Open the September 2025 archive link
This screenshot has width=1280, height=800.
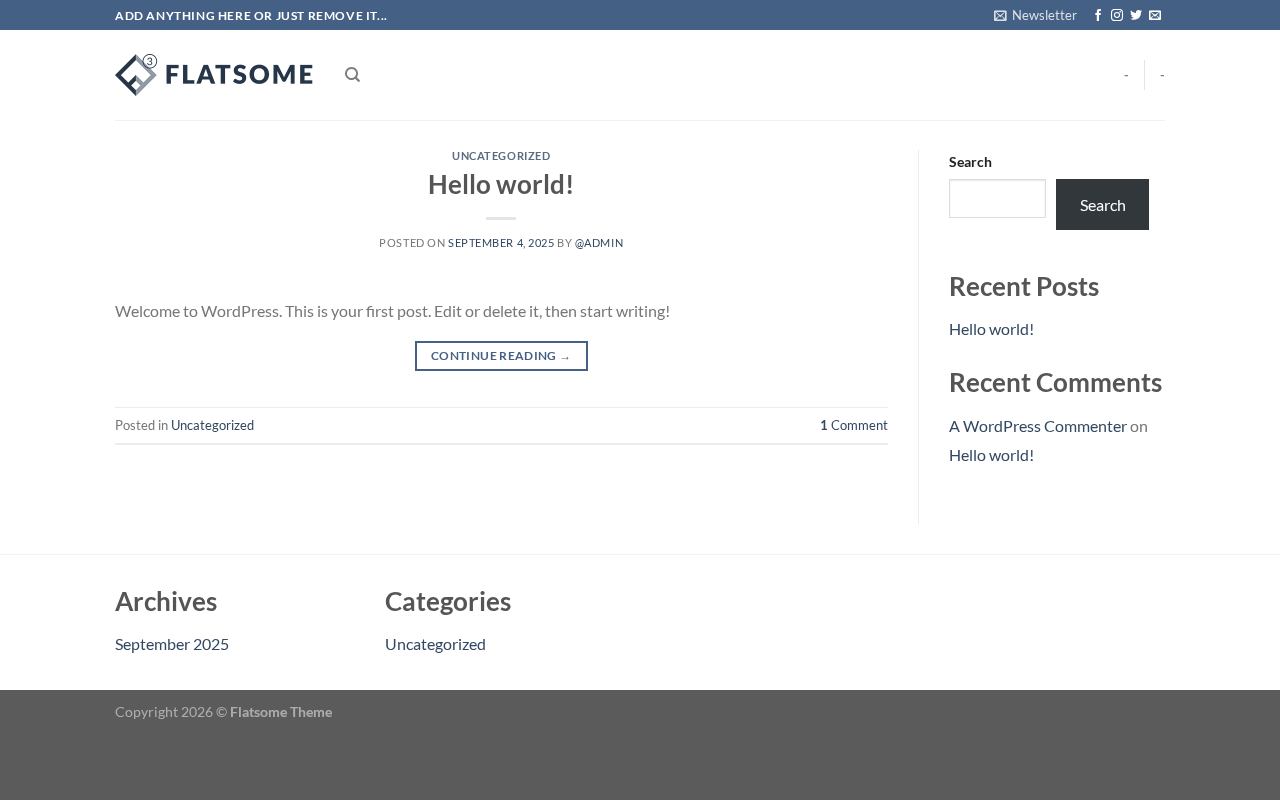point(172,644)
